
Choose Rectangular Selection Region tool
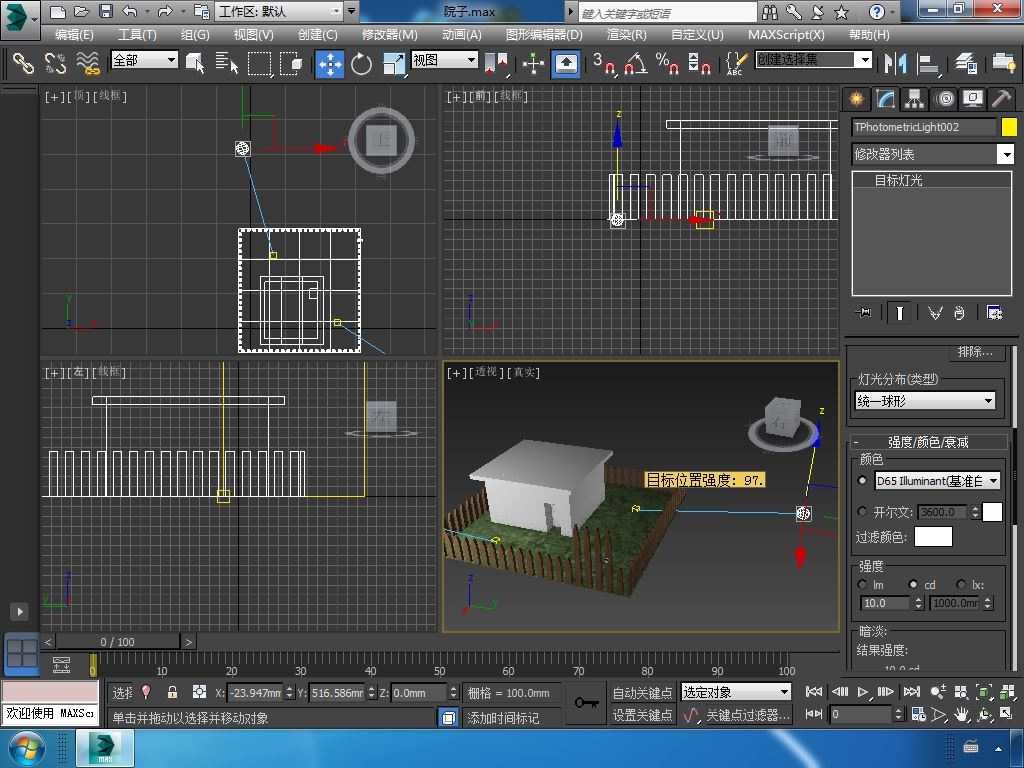click(x=259, y=63)
